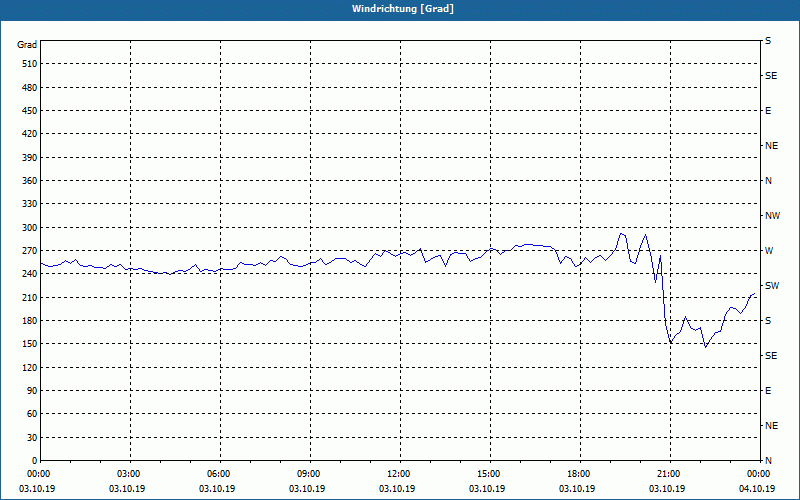Select the 90 y-axis value
Image resolution: width=800 pixels, height=500 pixels.
(x=32, y=390)
